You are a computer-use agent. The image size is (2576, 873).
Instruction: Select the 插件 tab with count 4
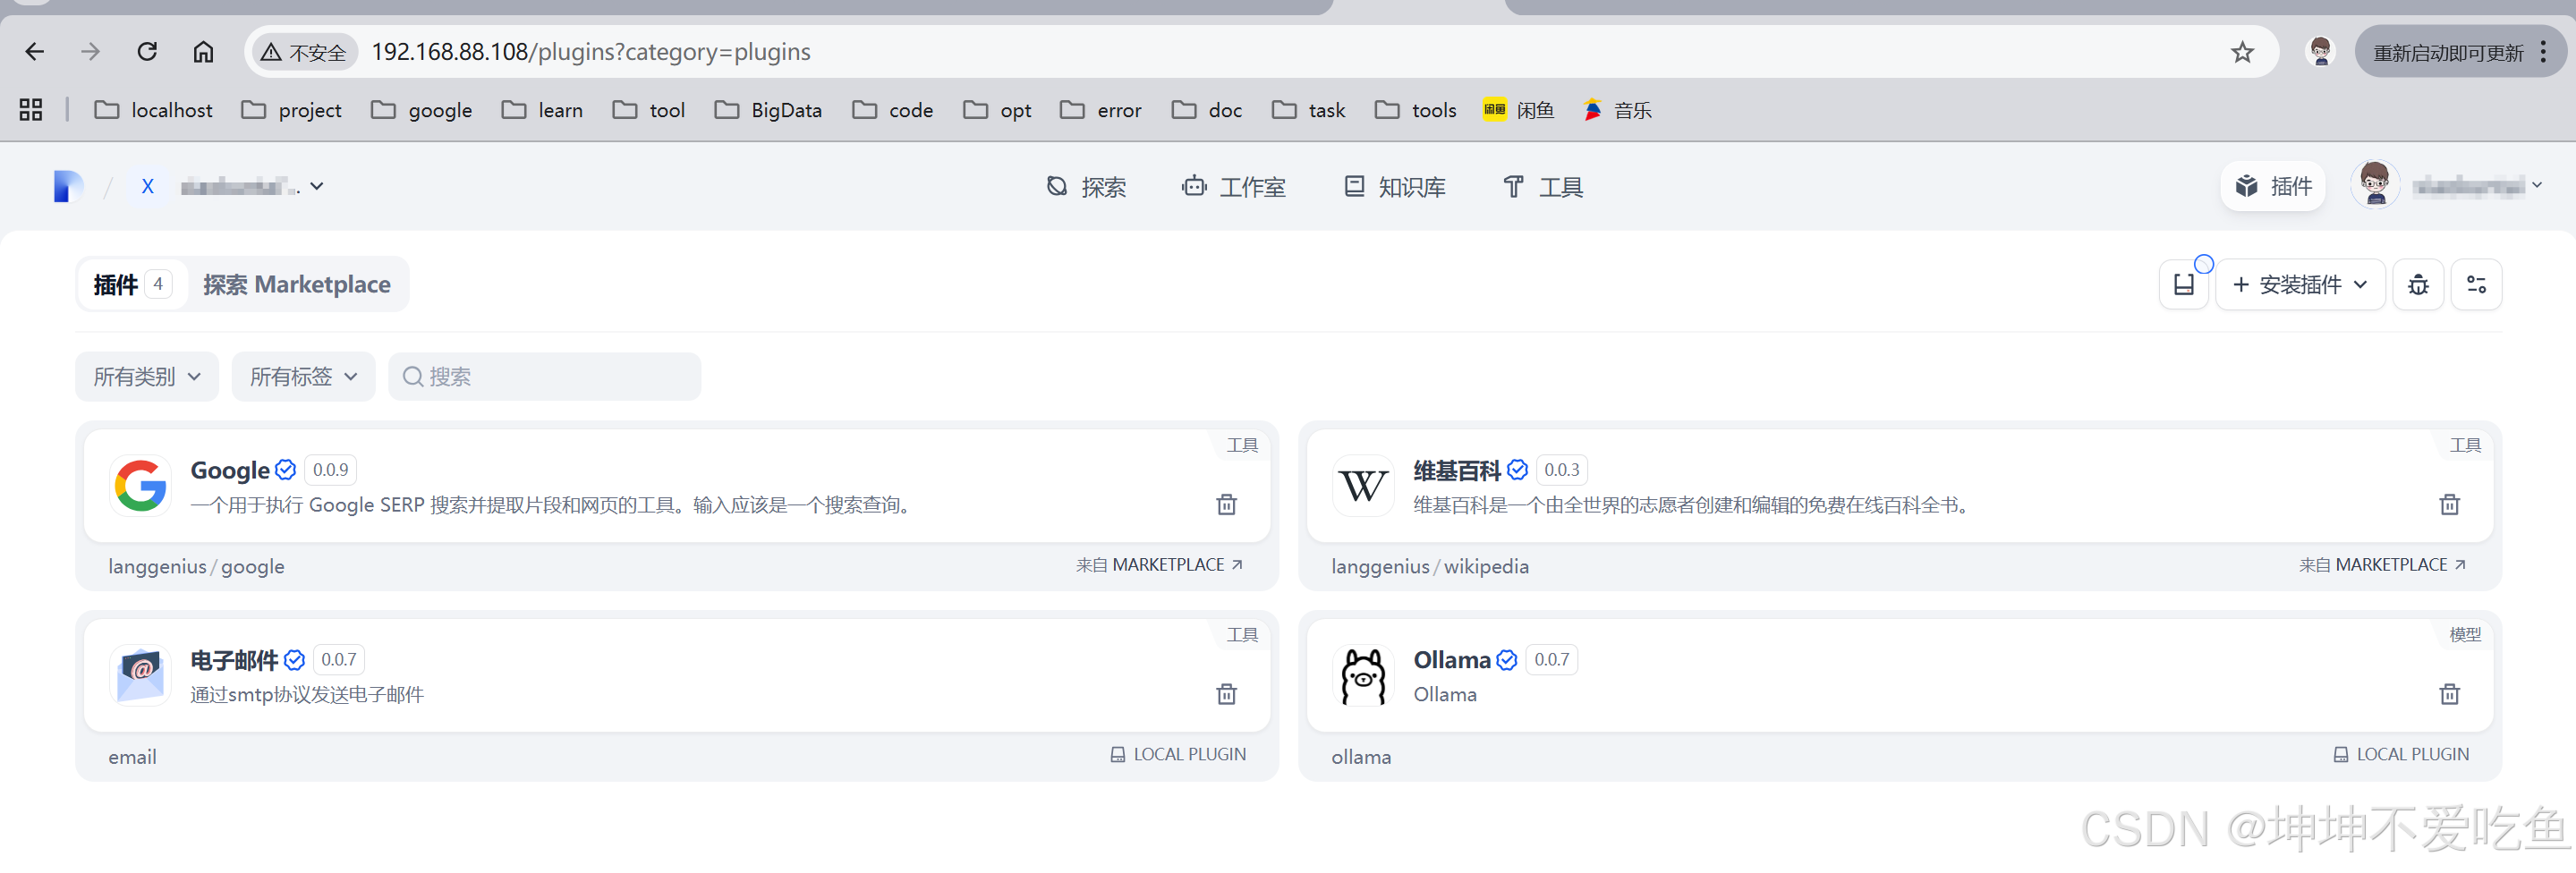[132, 285]
